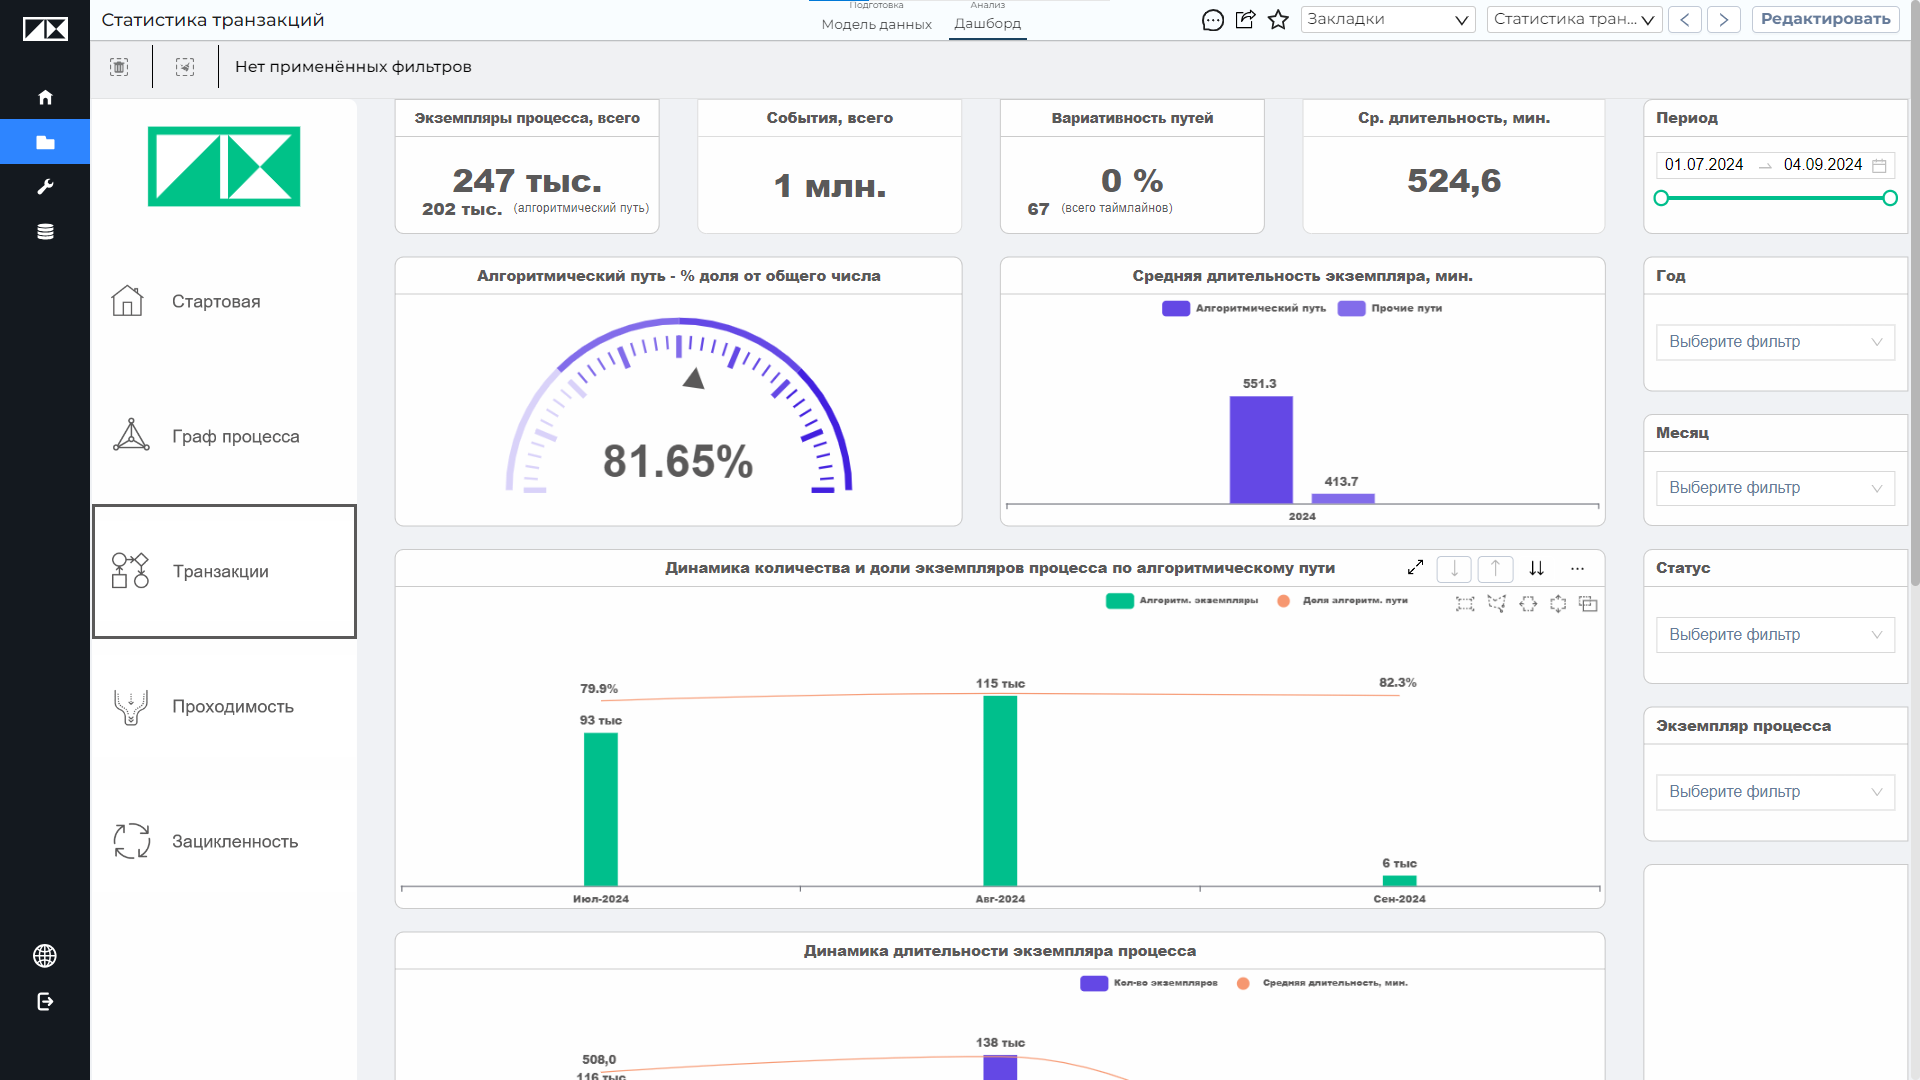Click the wrench settings sidebar icon
This screenshot has height=1080, width=1920.
45,187
